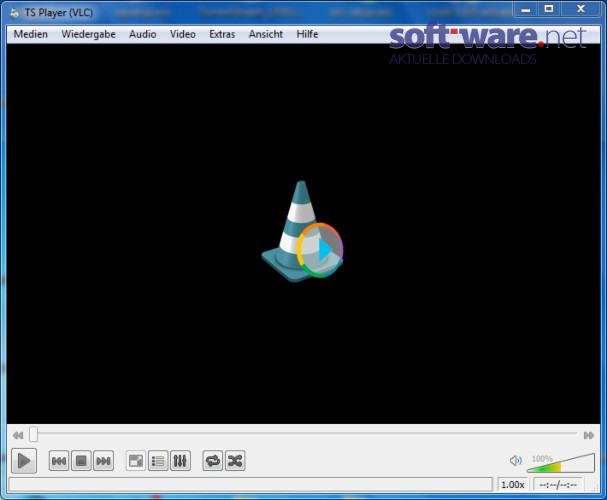Open the Video menu
The image size is (607, 500).
coord(183,34)
